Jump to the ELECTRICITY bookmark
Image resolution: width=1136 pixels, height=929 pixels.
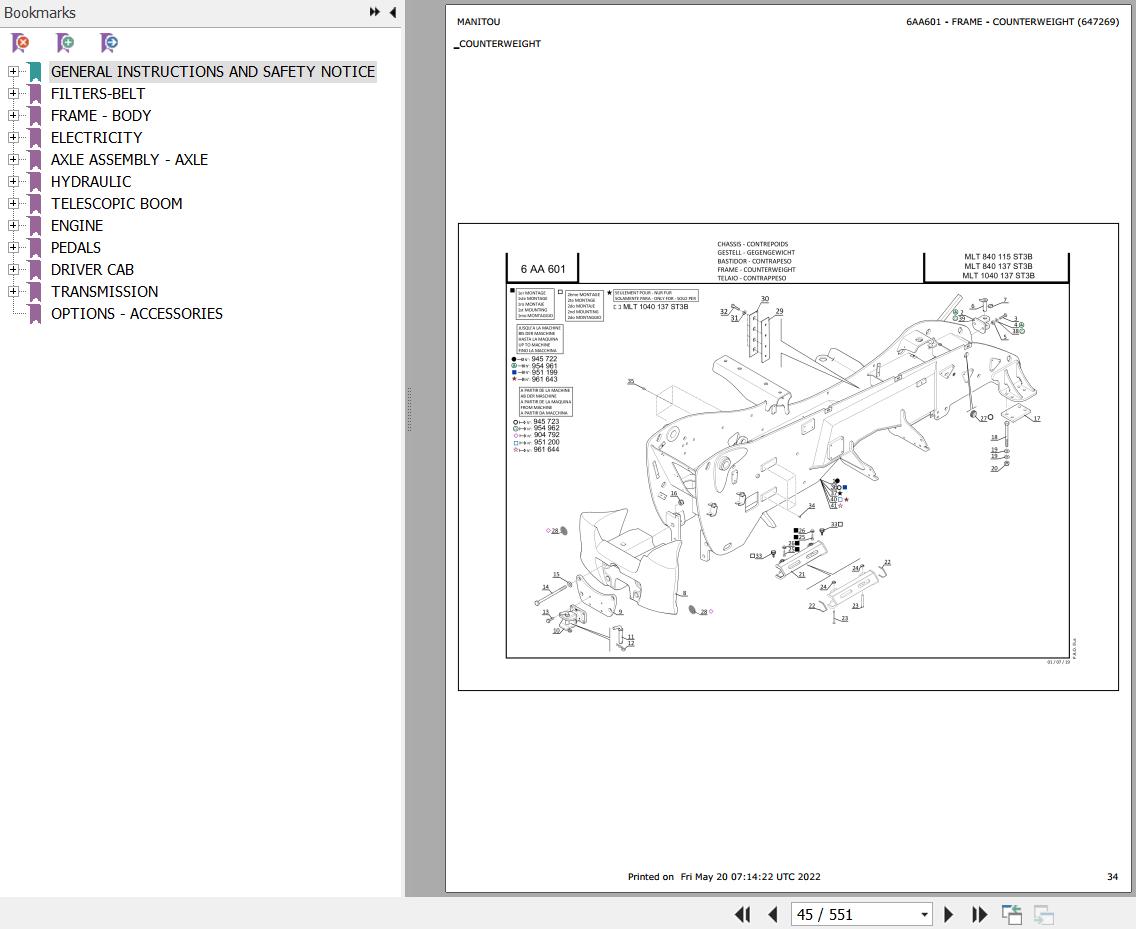pos(96,137)
